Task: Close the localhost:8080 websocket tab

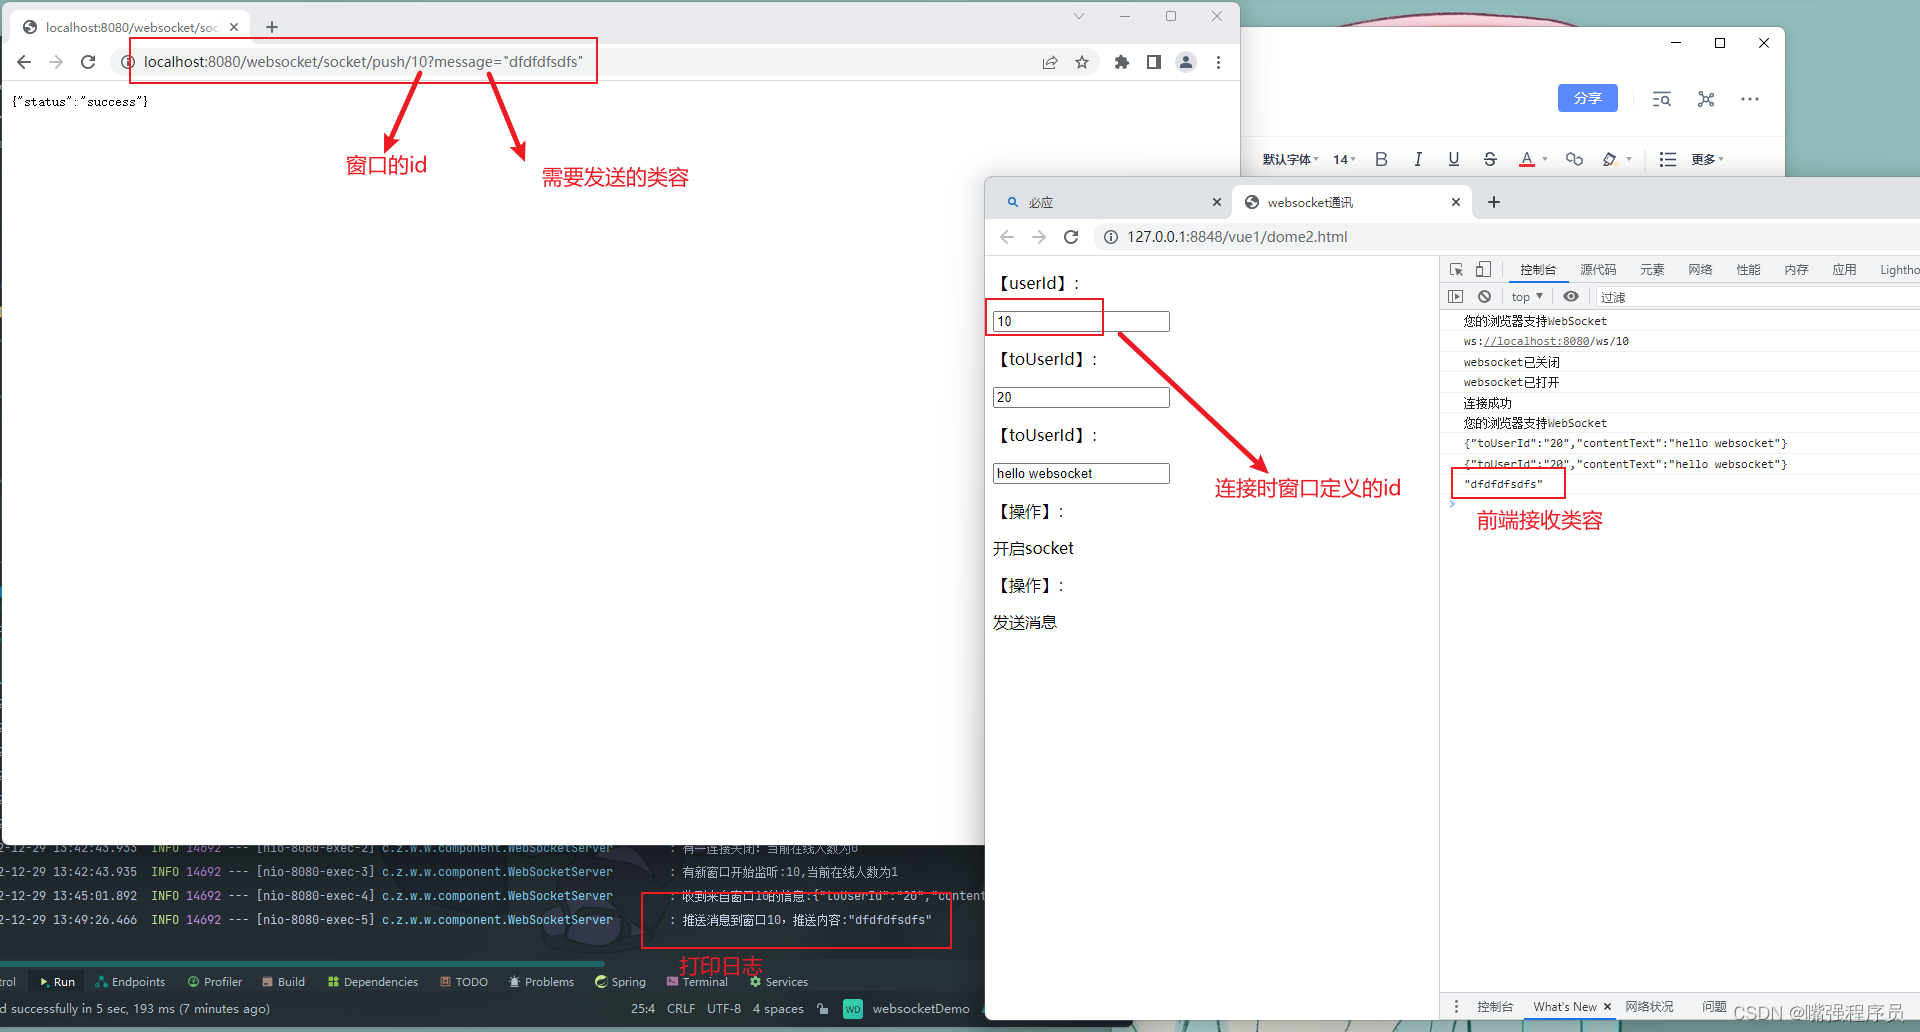Action: (234, 27)
